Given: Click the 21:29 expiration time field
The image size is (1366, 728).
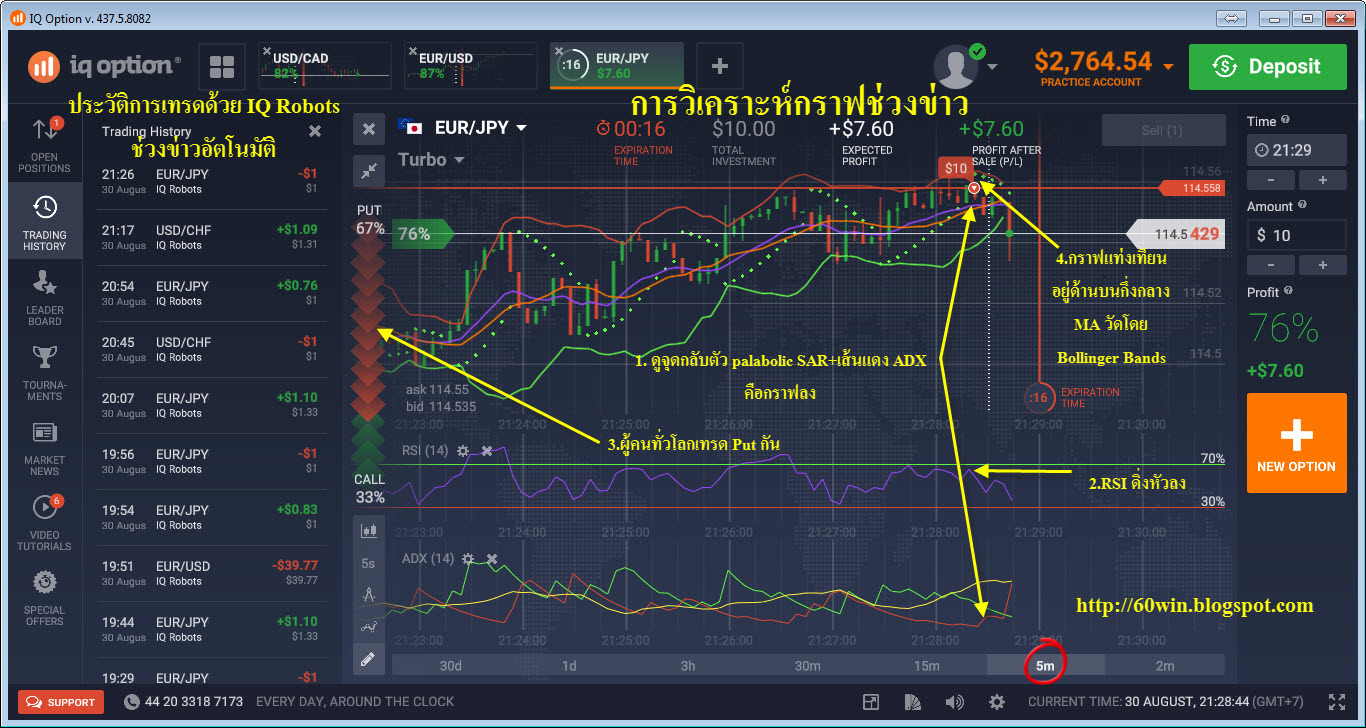Looking at the screenshot, I should [x=1296, y=150].
